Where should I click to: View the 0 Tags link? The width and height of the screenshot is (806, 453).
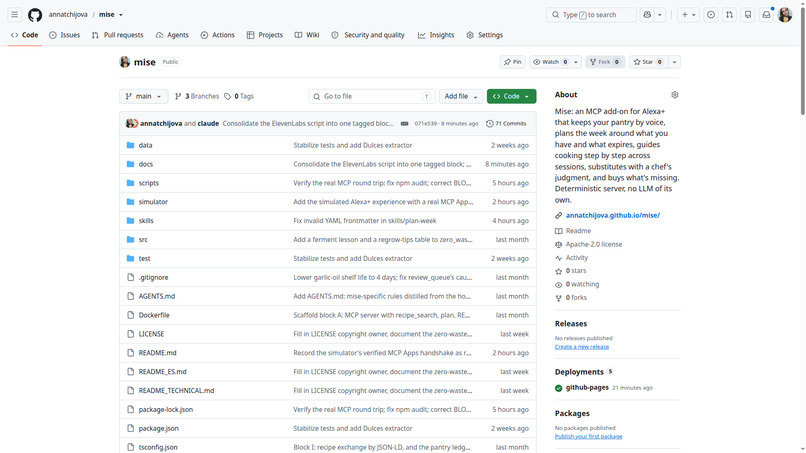pyautogui.click(x=240, y=96)
